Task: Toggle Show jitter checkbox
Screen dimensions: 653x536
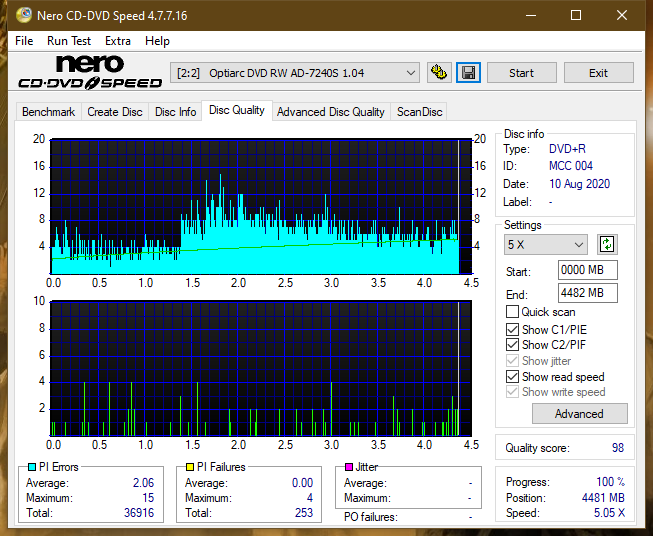Action: point(512,361)
